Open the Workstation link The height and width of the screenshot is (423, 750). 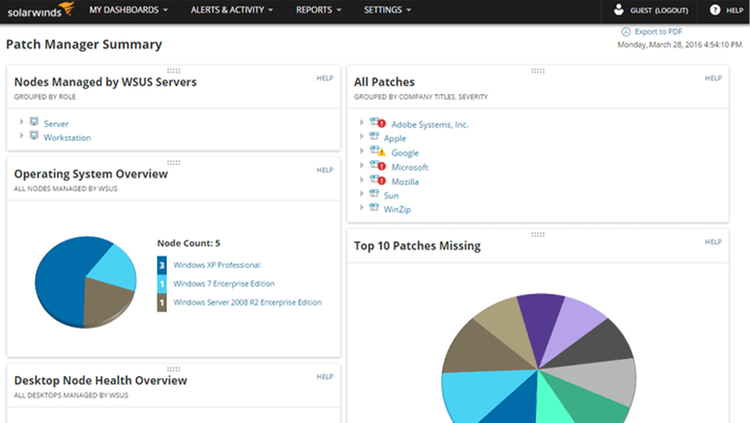coord(67,138)
